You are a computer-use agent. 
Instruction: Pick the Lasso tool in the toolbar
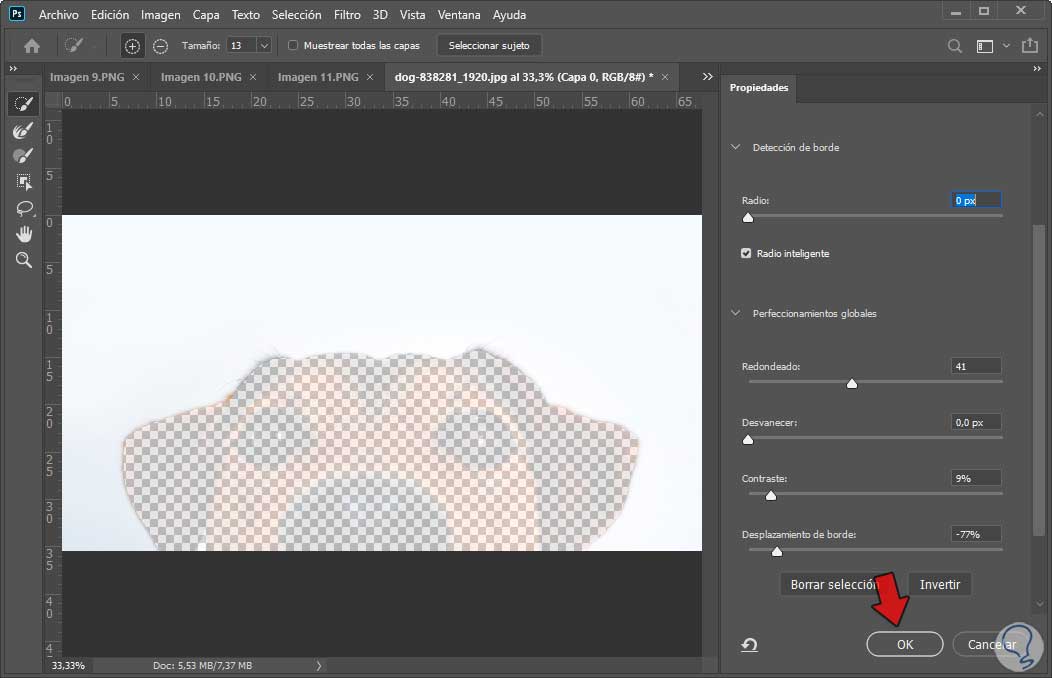click(23, 208)
